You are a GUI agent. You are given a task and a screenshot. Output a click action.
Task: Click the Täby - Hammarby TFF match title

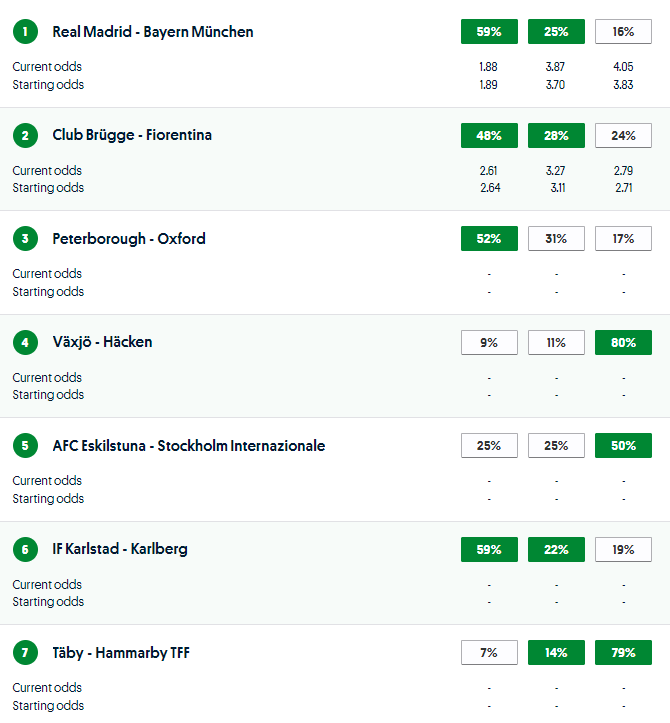[121, 653]
